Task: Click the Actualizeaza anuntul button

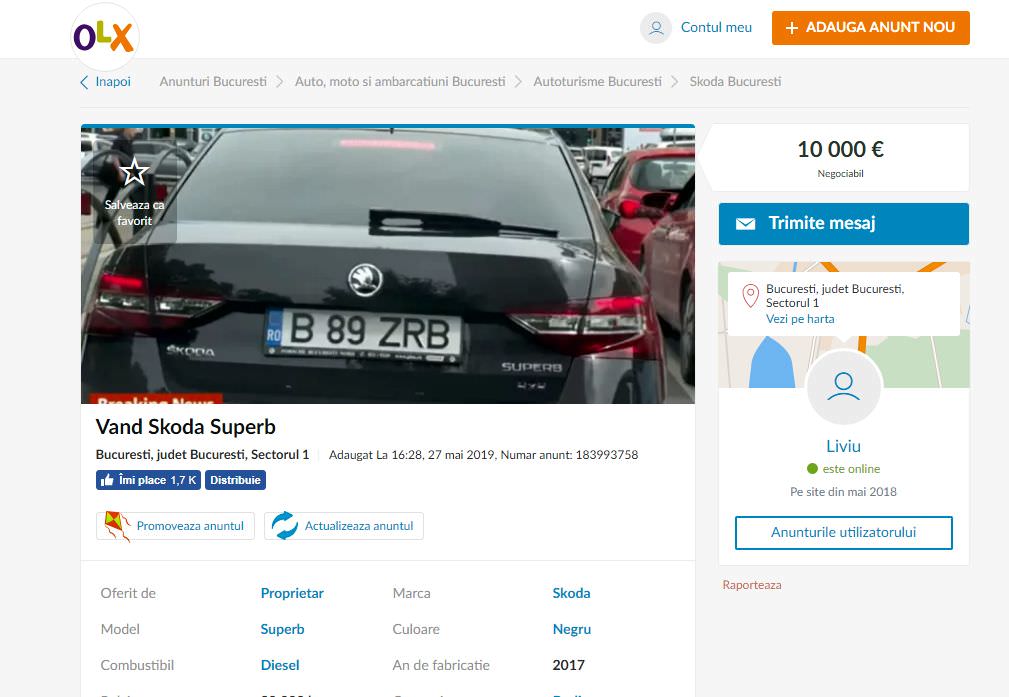Action: tap(344, 526)
